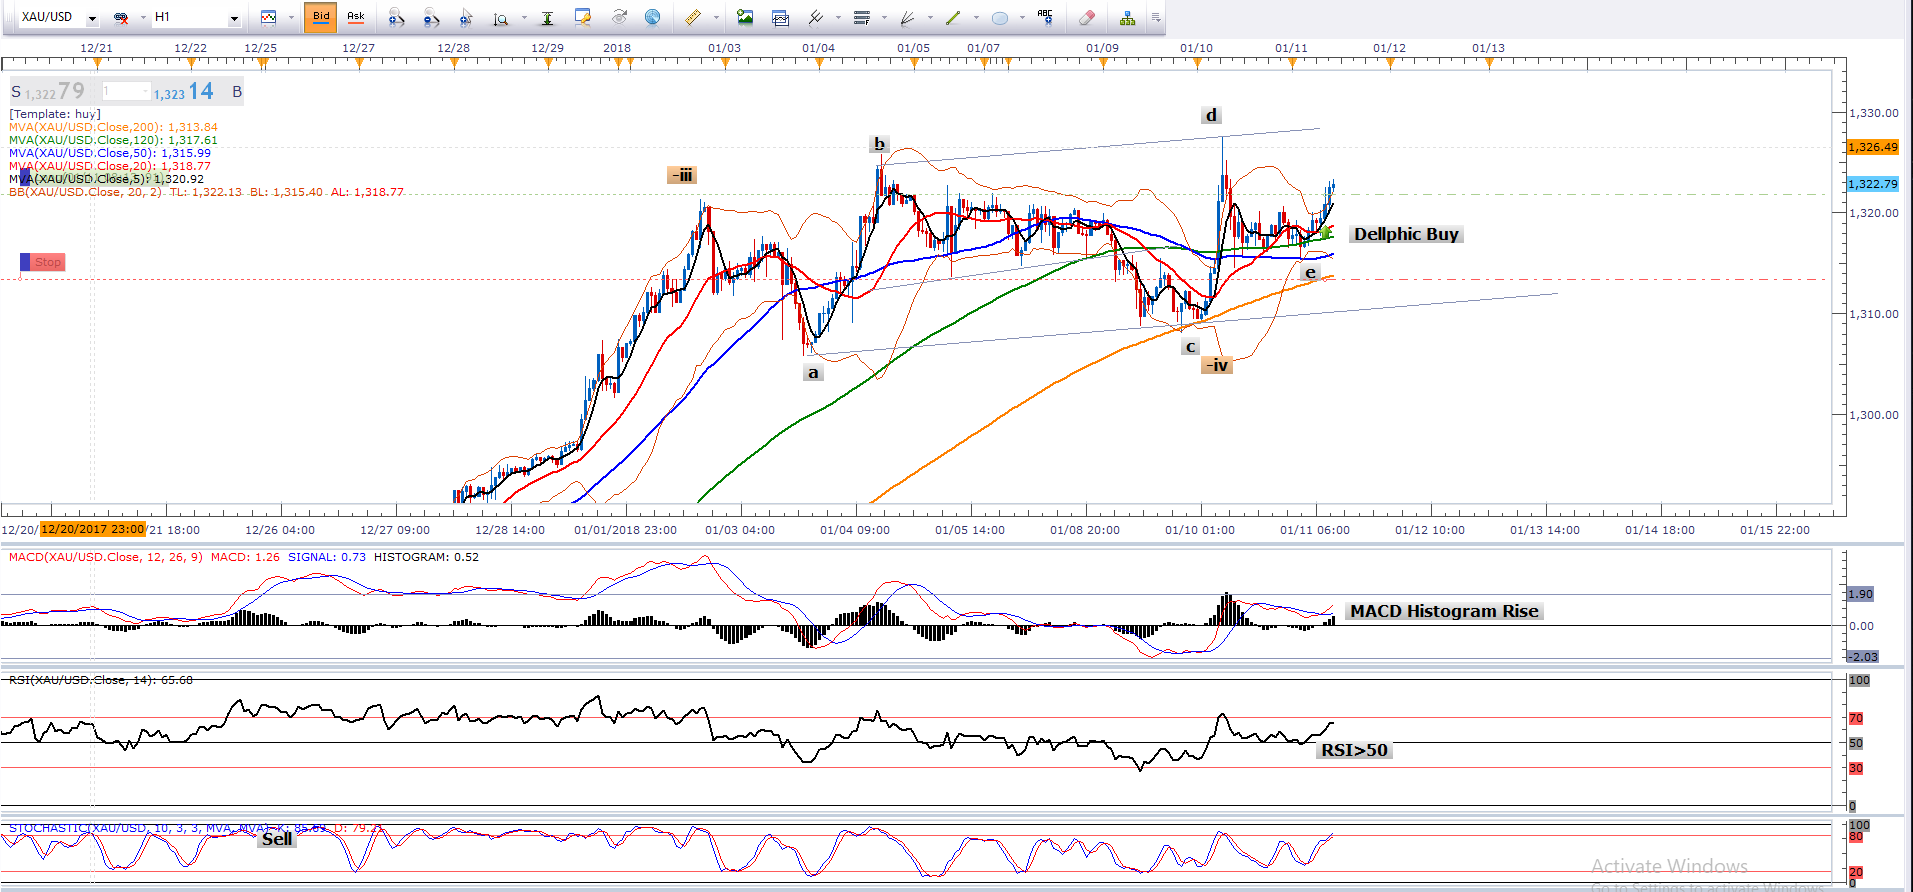The image size is (1913, 892).
Task: Select the green trend line drawing tool
Action: 953,17
